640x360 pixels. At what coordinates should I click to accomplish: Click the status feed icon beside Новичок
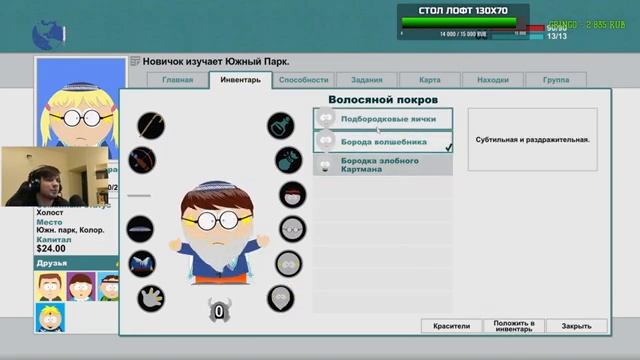135,62
